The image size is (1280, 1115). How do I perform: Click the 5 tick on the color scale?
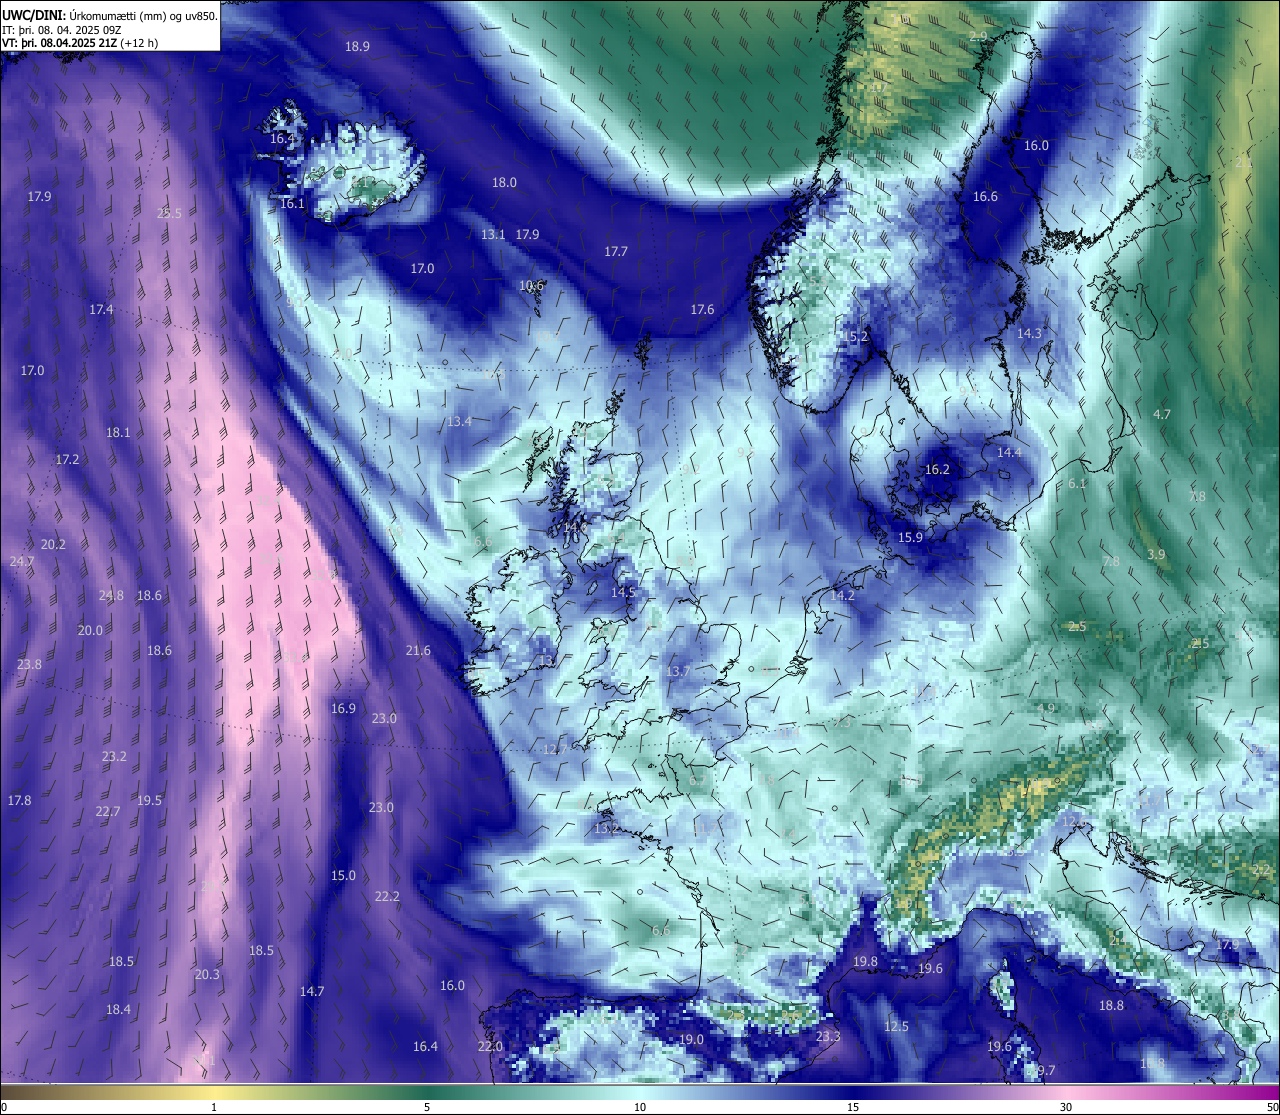tap(427, 1107)
